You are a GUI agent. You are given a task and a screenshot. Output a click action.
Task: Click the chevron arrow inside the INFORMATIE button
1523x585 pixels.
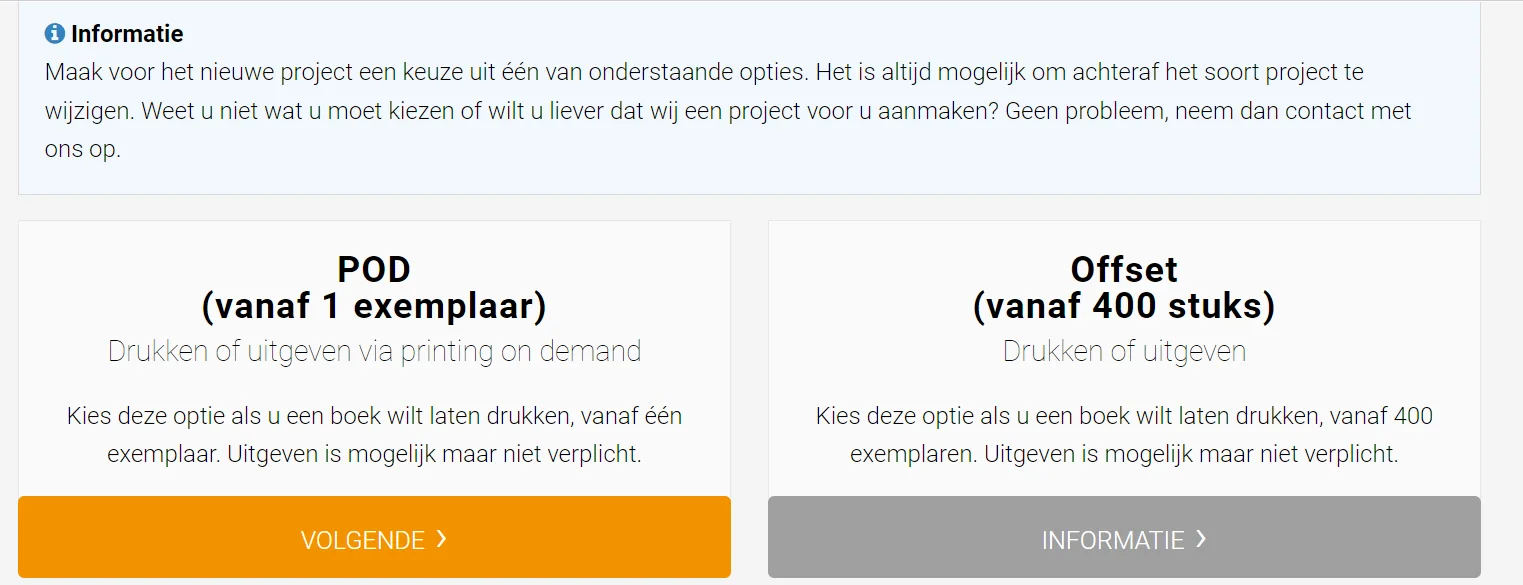coord(1199,539)
